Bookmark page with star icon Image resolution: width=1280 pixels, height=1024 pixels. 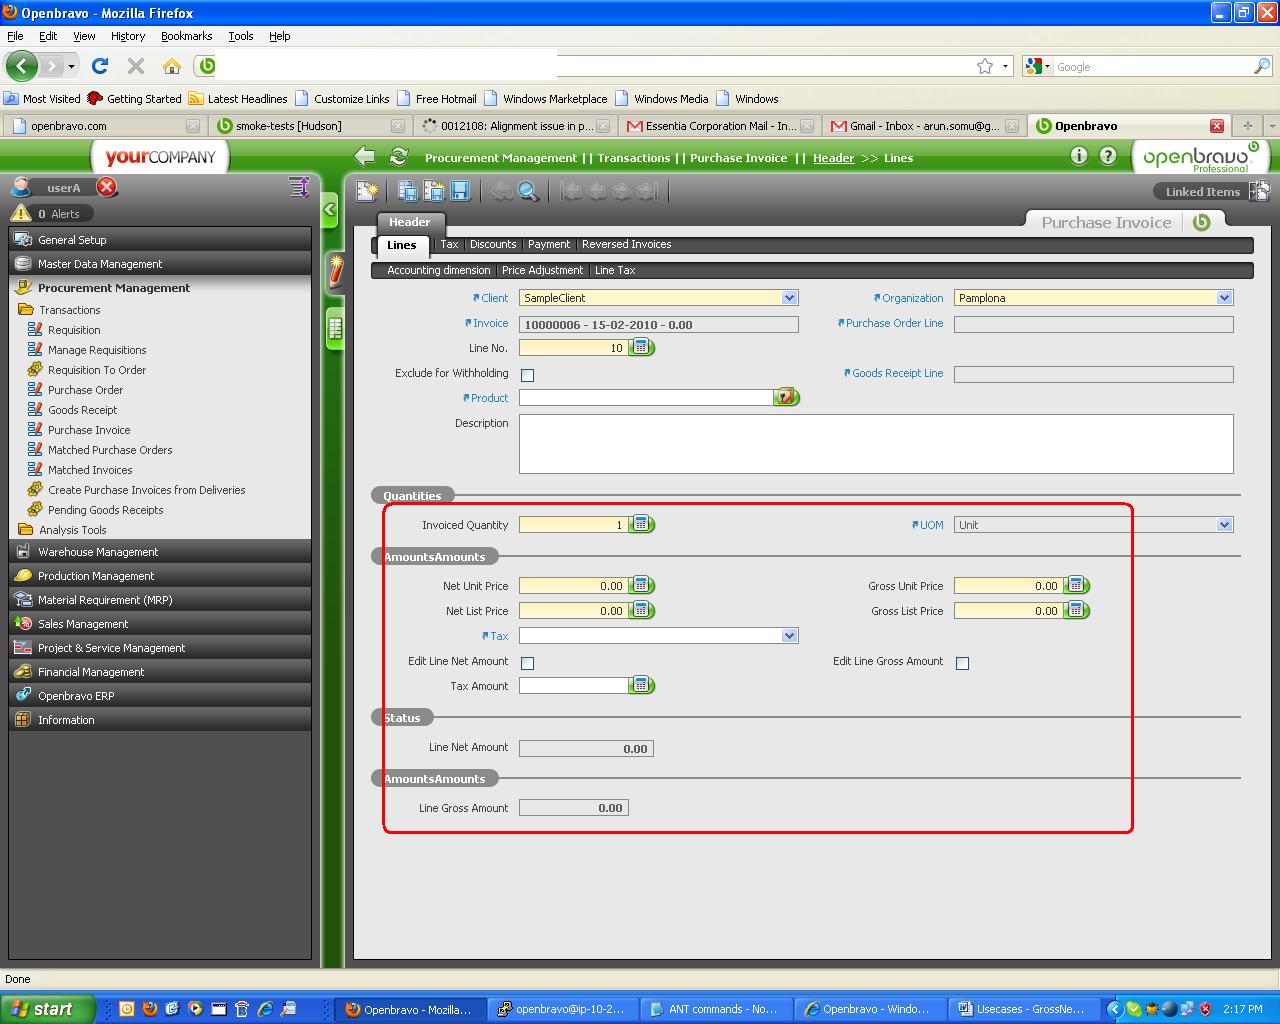[x=985, y=66]
